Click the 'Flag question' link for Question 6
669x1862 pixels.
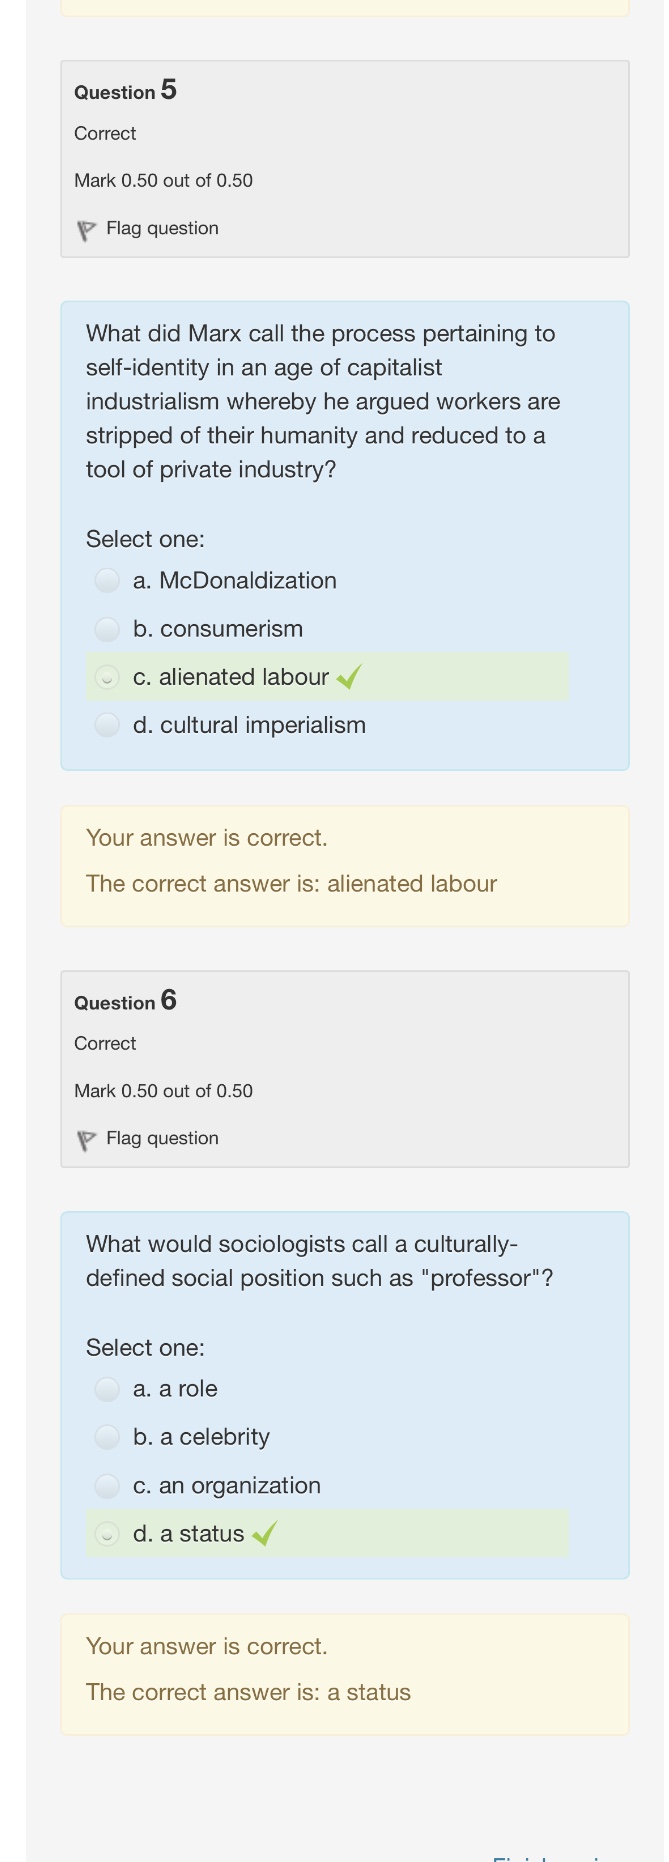[162, 1139]
